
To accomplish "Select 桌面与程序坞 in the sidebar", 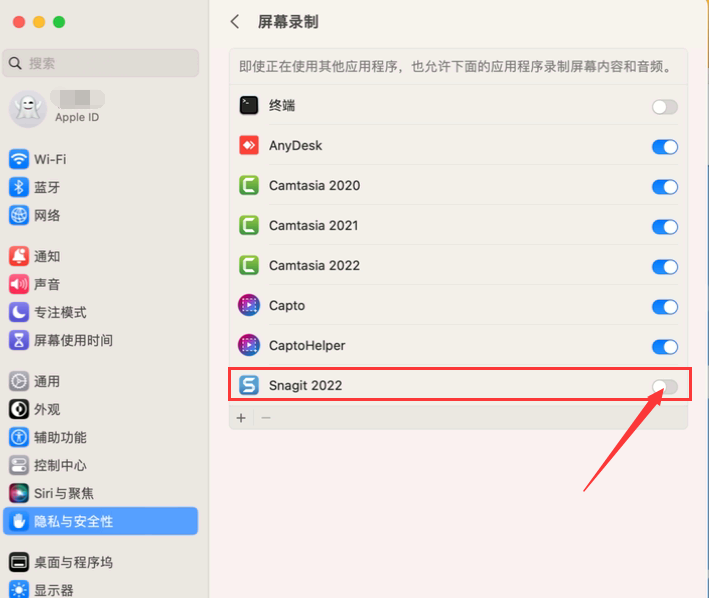I will (x=73, y=562).
